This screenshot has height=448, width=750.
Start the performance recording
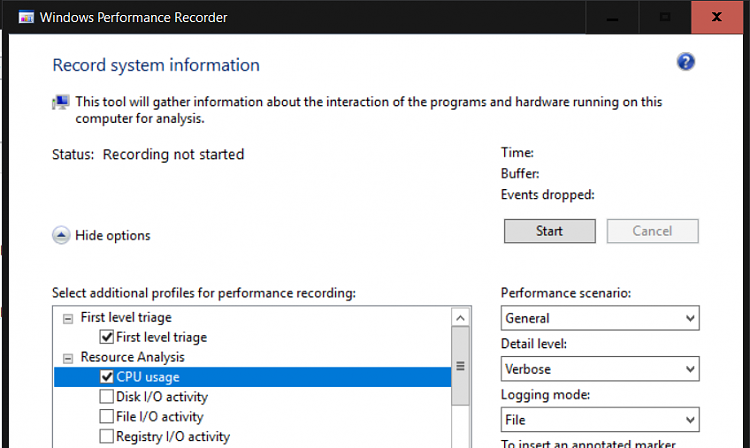coord(550,231)
